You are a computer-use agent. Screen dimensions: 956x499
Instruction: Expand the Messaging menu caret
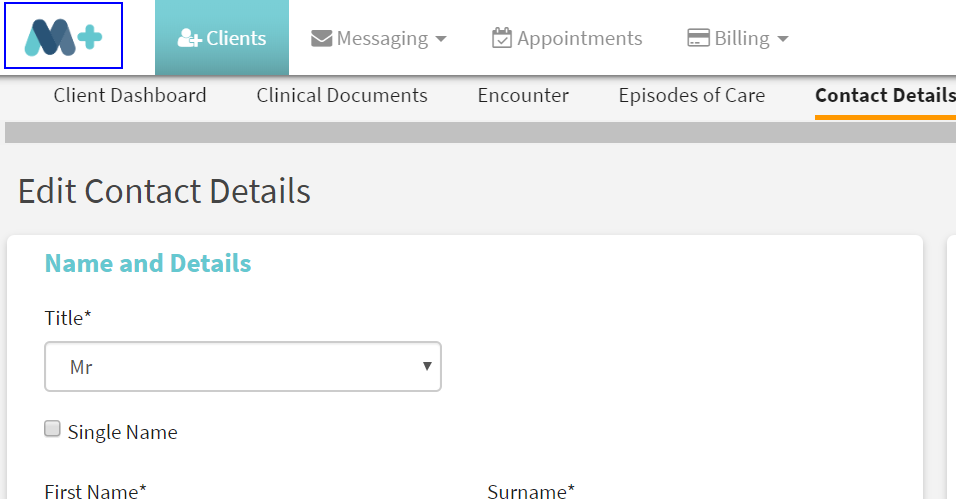[441, 40]
